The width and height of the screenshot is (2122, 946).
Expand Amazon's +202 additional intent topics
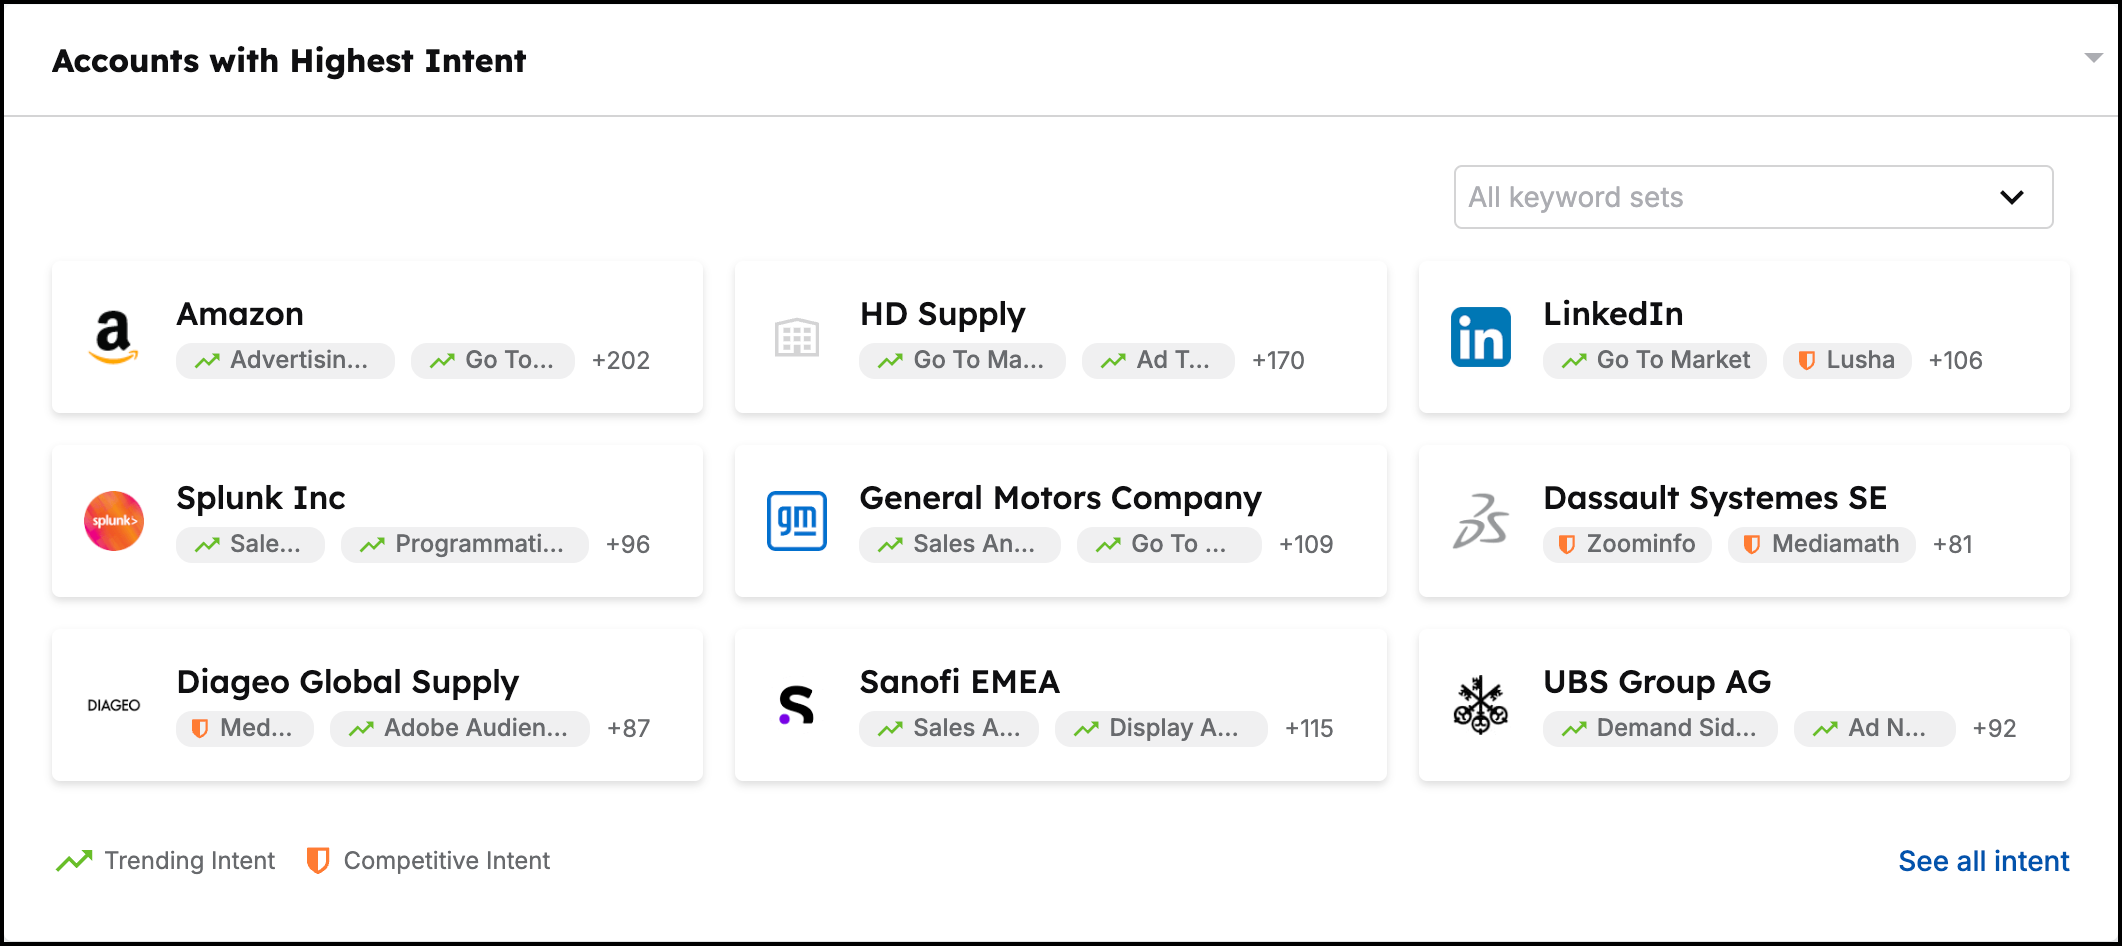tap(620, 361)
